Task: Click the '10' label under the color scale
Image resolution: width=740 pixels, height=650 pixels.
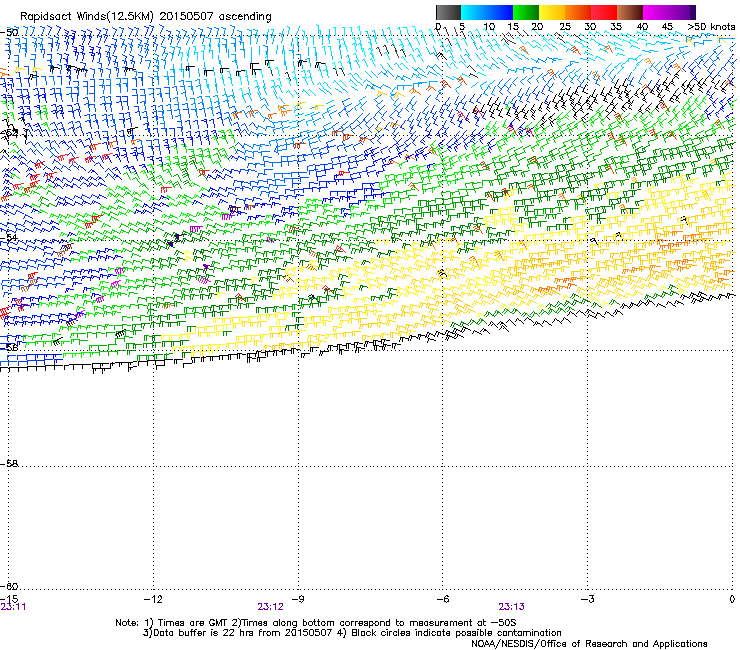Action: pyautogui.click(x=489, y=27)
